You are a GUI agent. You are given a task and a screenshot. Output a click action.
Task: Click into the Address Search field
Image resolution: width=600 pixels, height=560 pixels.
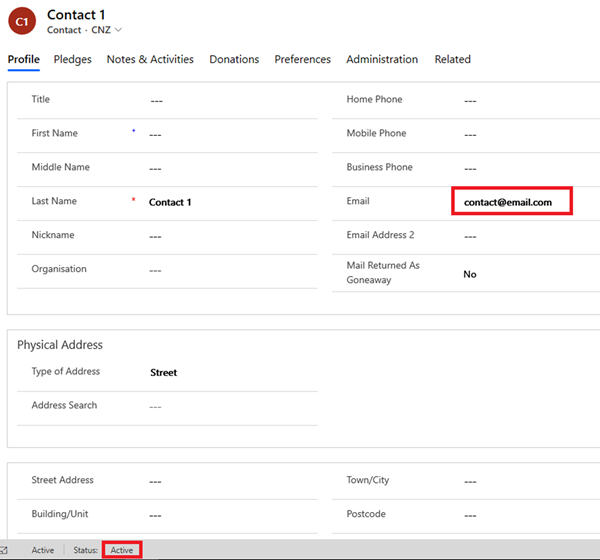pyautogui.click(x=230, y=406)
